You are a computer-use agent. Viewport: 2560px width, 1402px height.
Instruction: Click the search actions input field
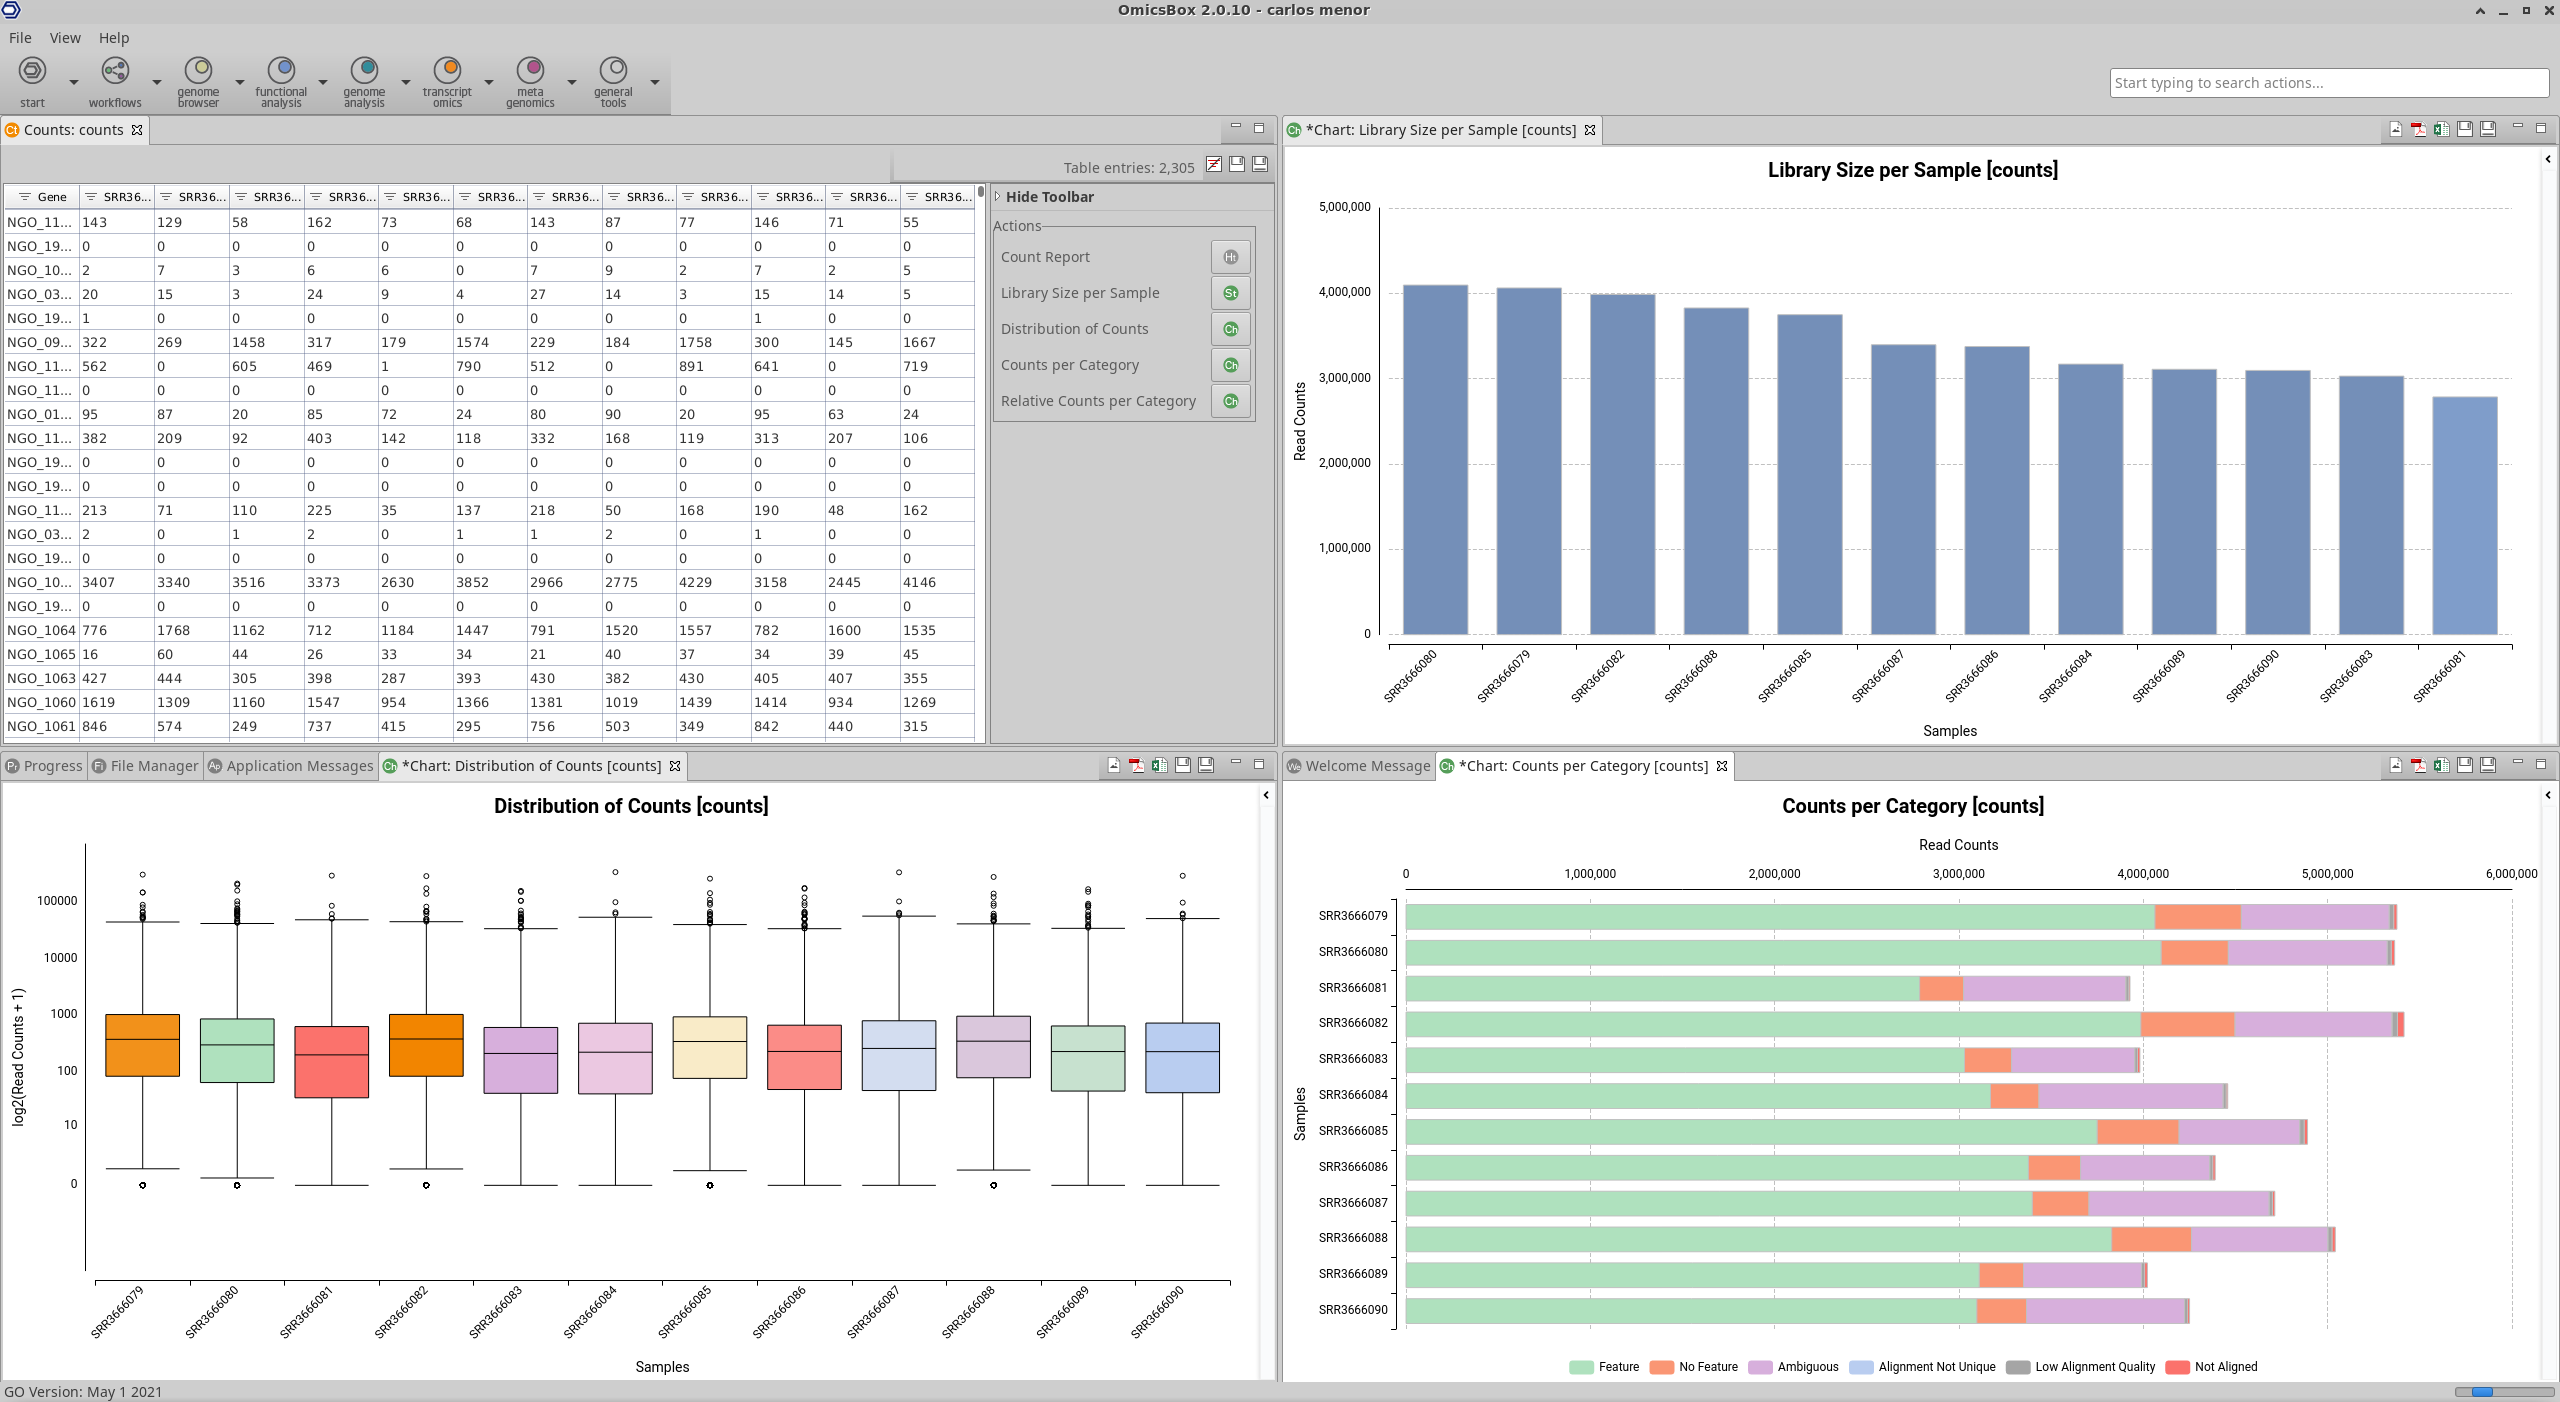[x=2328, y=83]
